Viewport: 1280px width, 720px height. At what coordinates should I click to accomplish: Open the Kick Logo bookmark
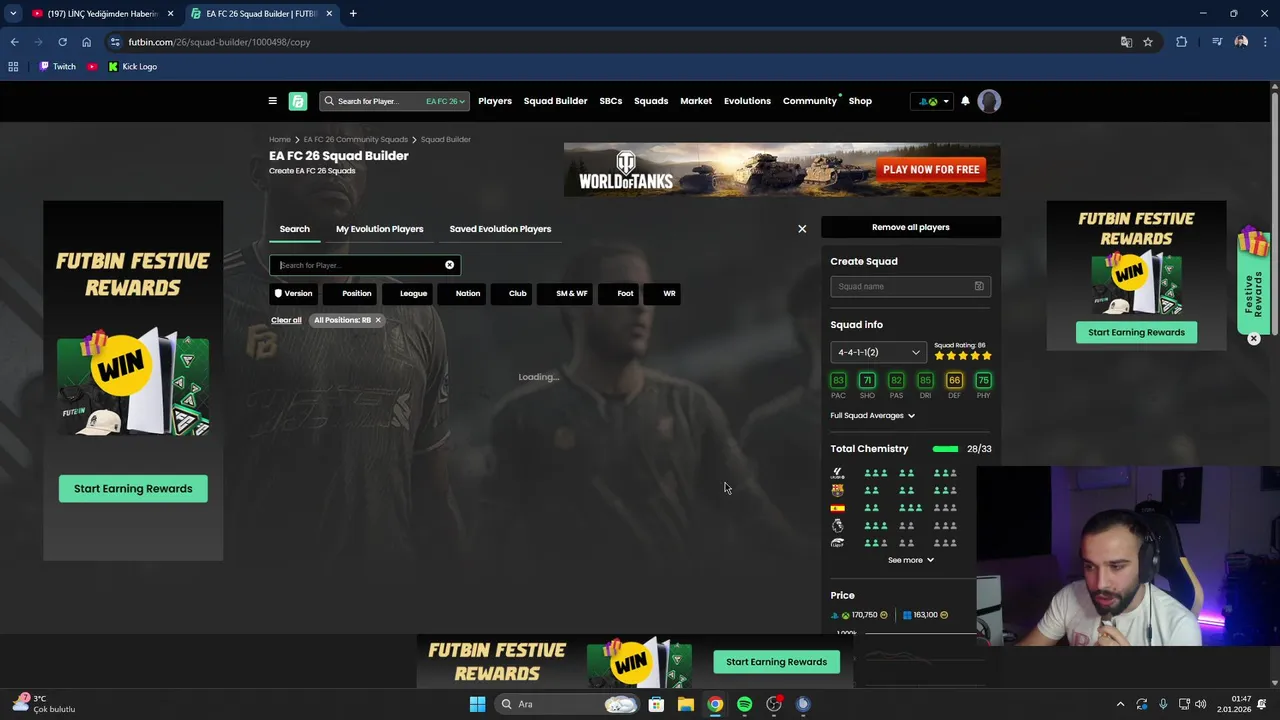click(132, 67)
